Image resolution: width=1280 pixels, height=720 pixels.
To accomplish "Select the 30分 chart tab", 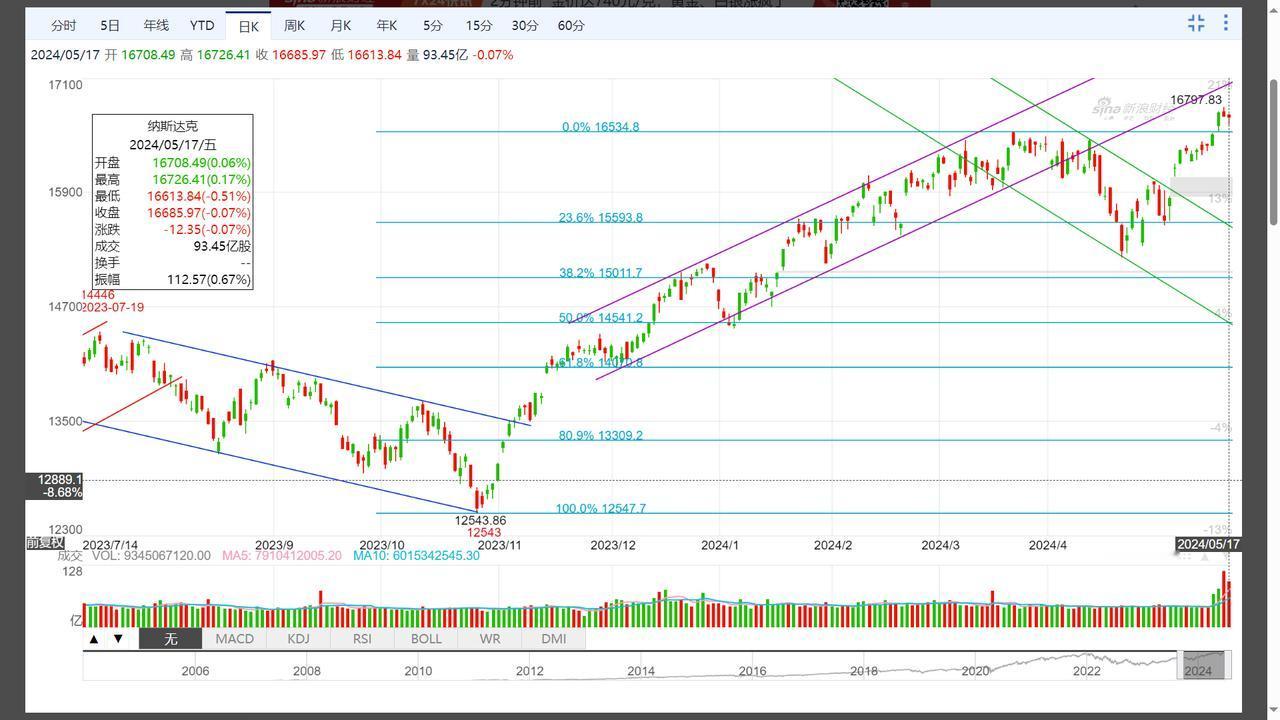I will pyautogui.click(x=525, y=25).
